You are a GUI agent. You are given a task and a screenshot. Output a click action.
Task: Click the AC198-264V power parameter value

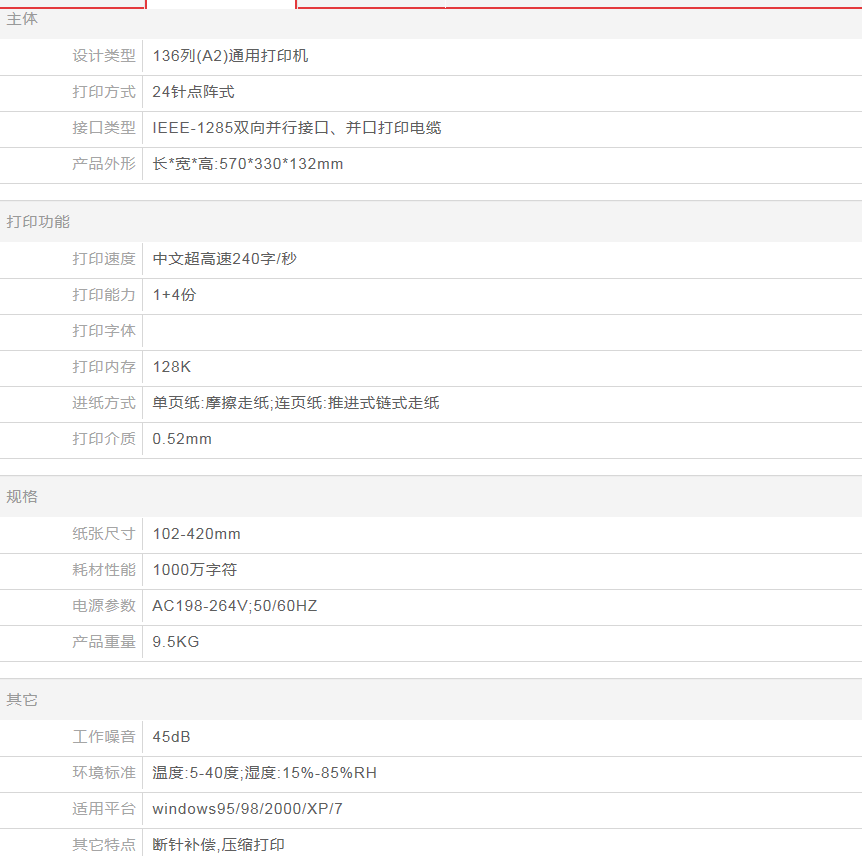point(234,606)
